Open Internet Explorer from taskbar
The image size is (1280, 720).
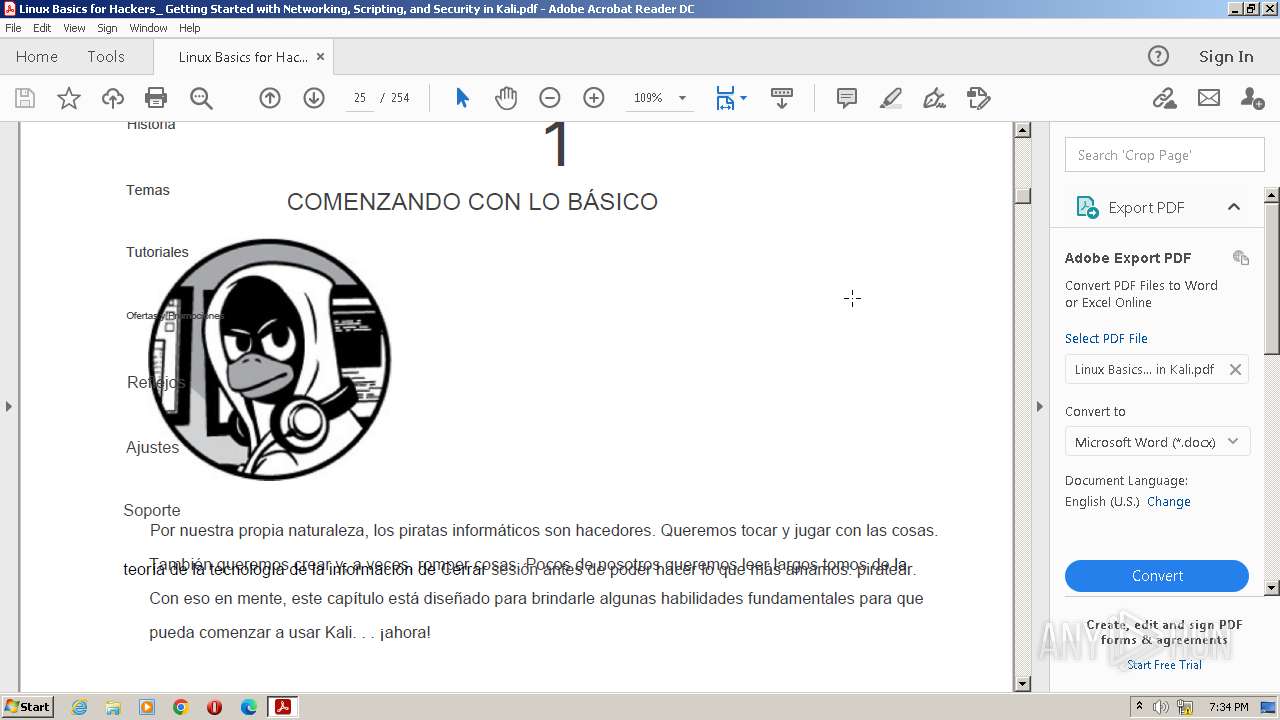[x=79, y=707]
